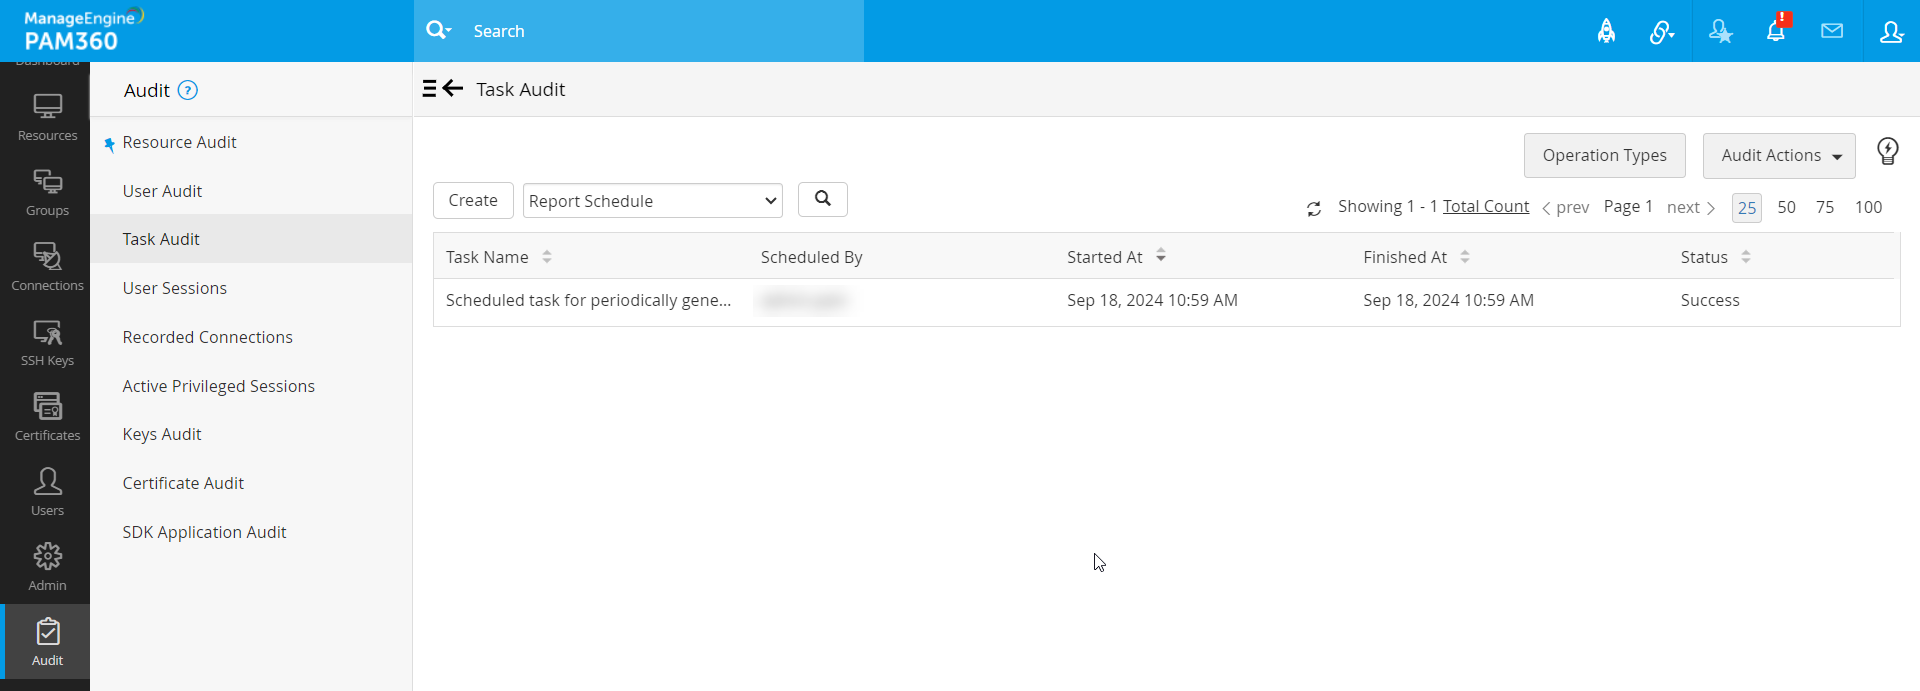Collapse the Audit side menu via the hamburger icon

429,89
